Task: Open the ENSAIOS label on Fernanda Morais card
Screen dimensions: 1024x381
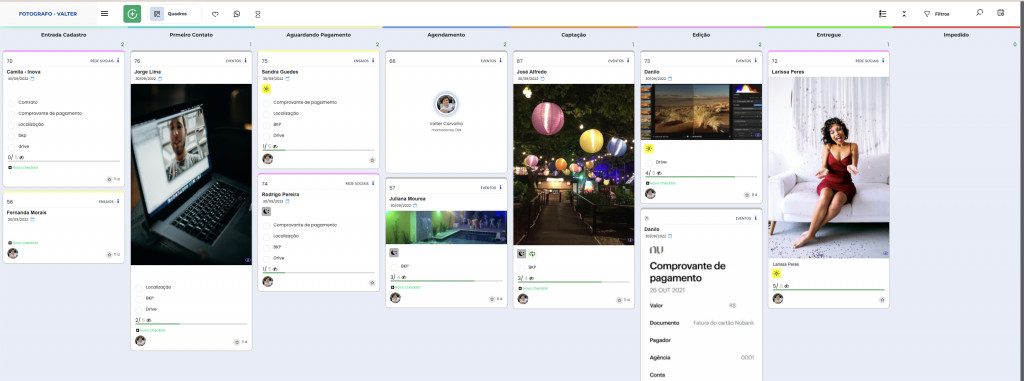Action: point(106,202)
